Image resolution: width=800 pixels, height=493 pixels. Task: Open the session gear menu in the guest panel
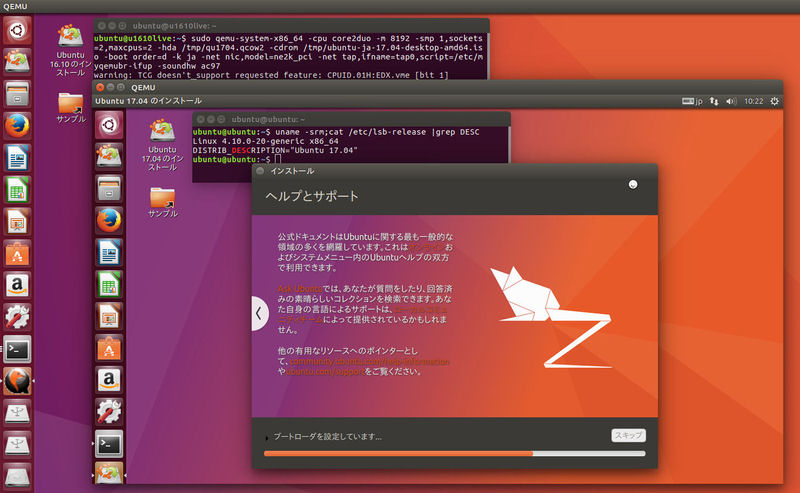pyautogui.click(x=774, y=101)
